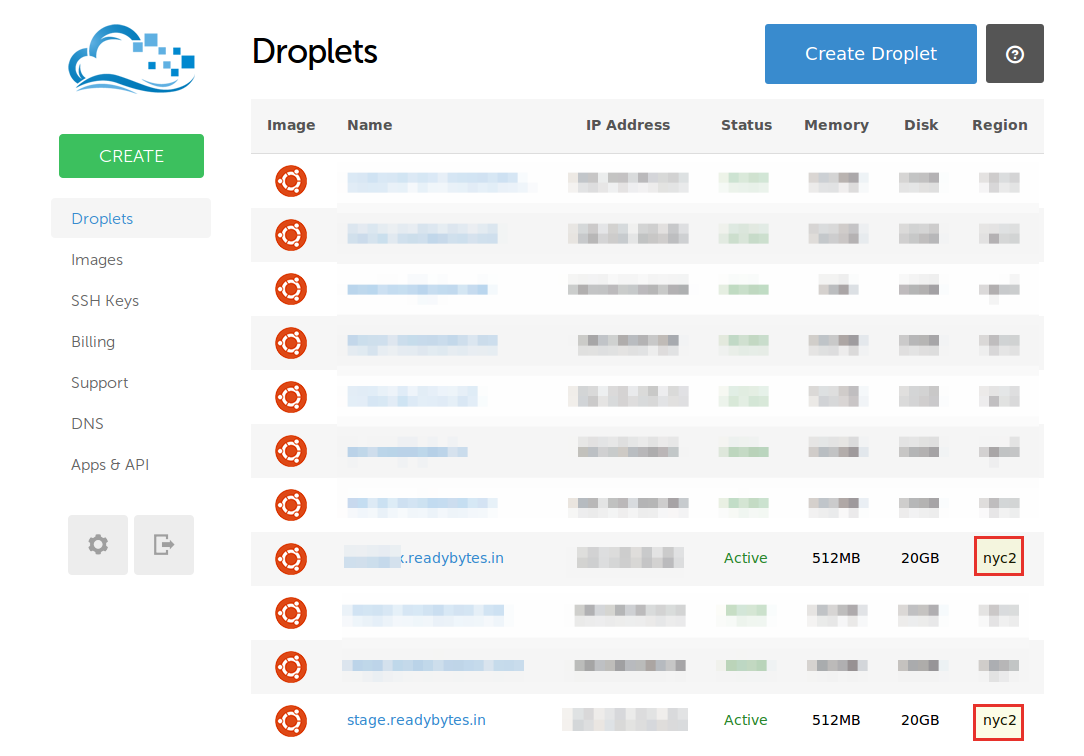Click the Status column header
This screenshot has width=1084, height=756.
(746, 125)
